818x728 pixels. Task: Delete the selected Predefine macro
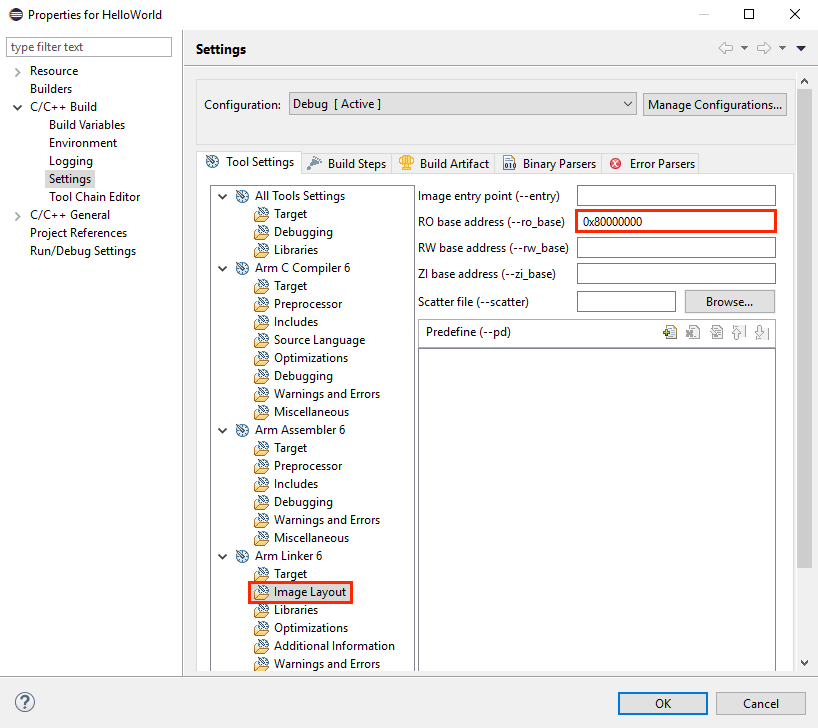[693, 332]
